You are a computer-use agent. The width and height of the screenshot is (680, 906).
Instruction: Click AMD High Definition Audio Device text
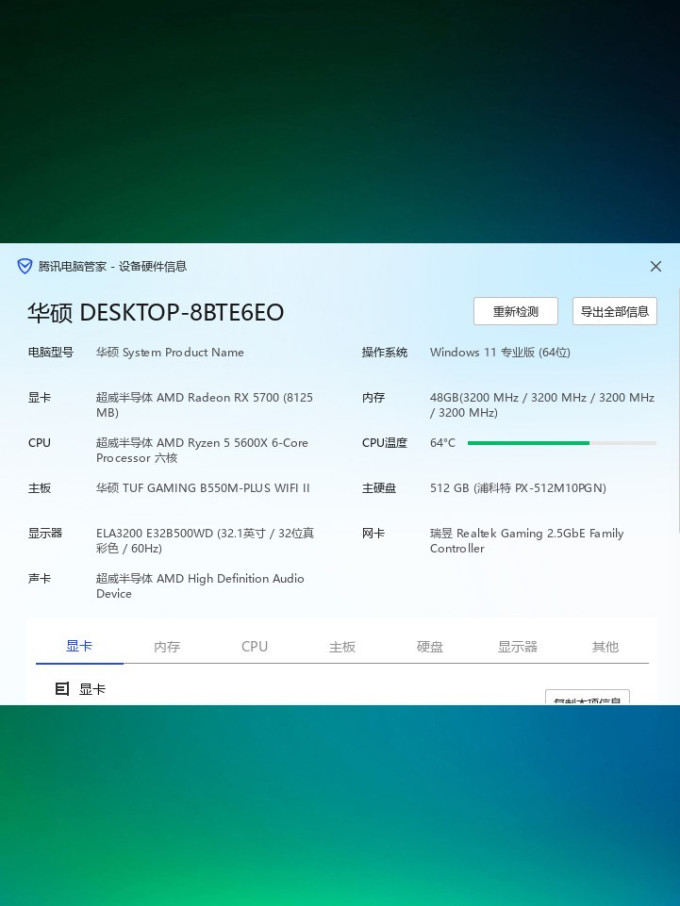click(200, 586)
